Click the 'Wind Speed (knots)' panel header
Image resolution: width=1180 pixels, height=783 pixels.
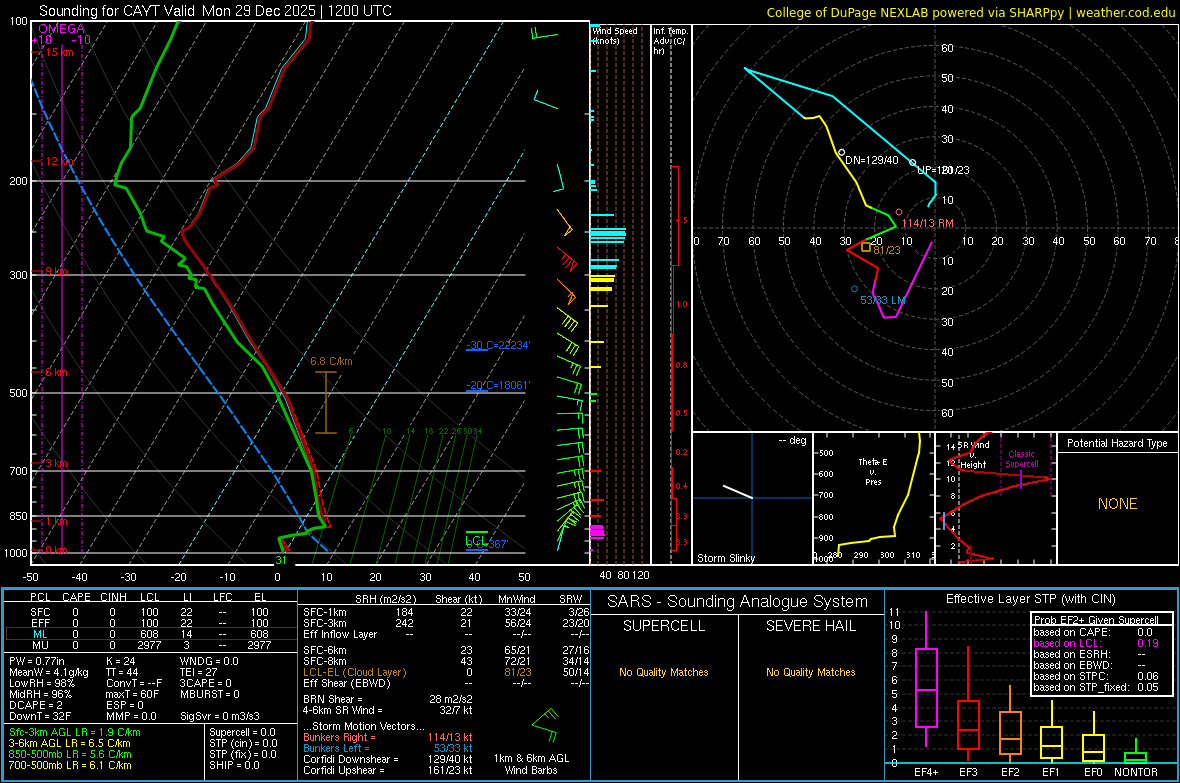click(614, 35)
